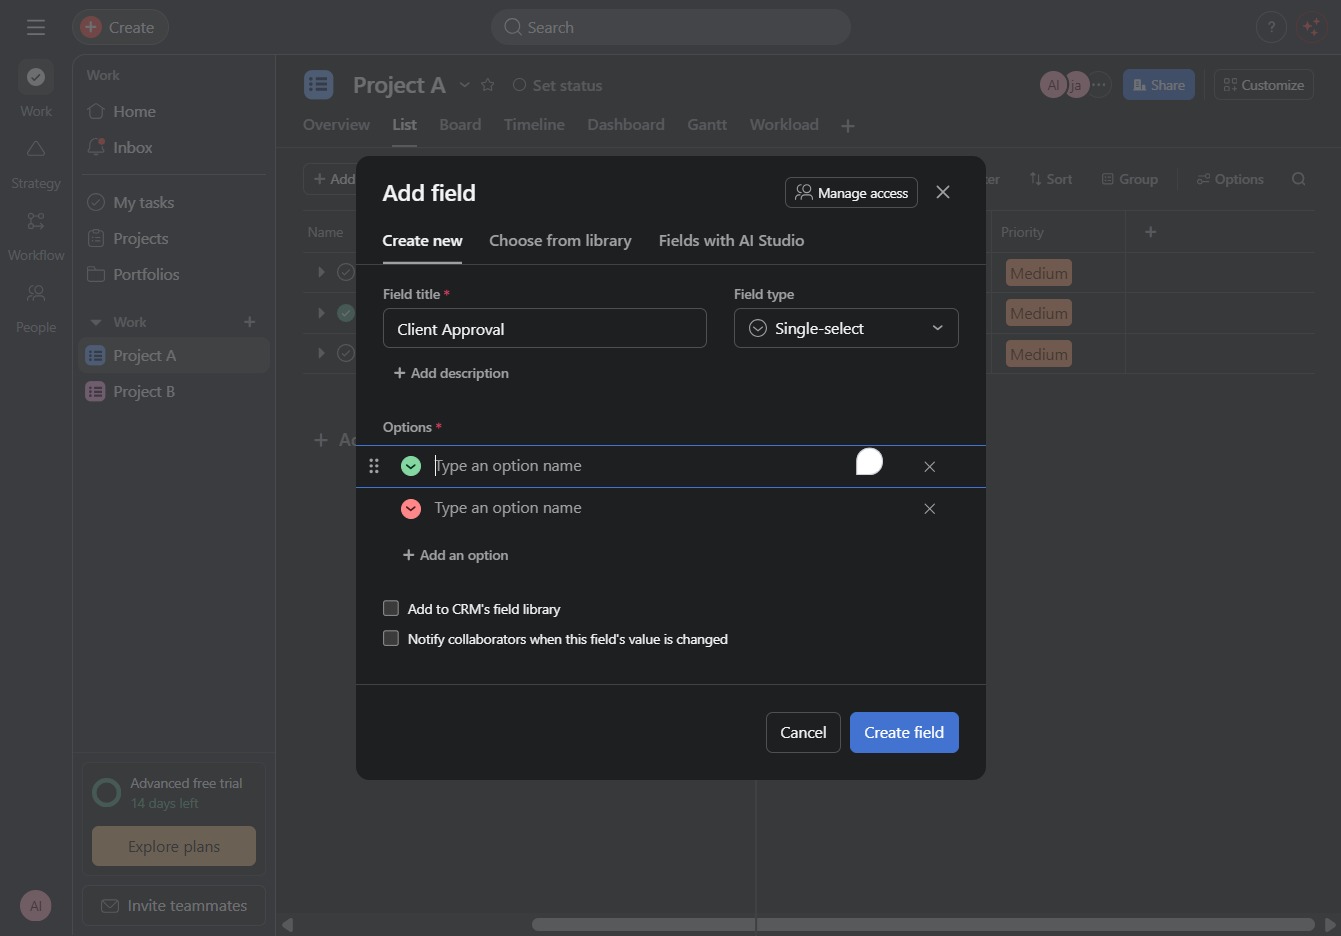Click Invite teammates button
Screen dimensions: 1341x936
point(174,906)
